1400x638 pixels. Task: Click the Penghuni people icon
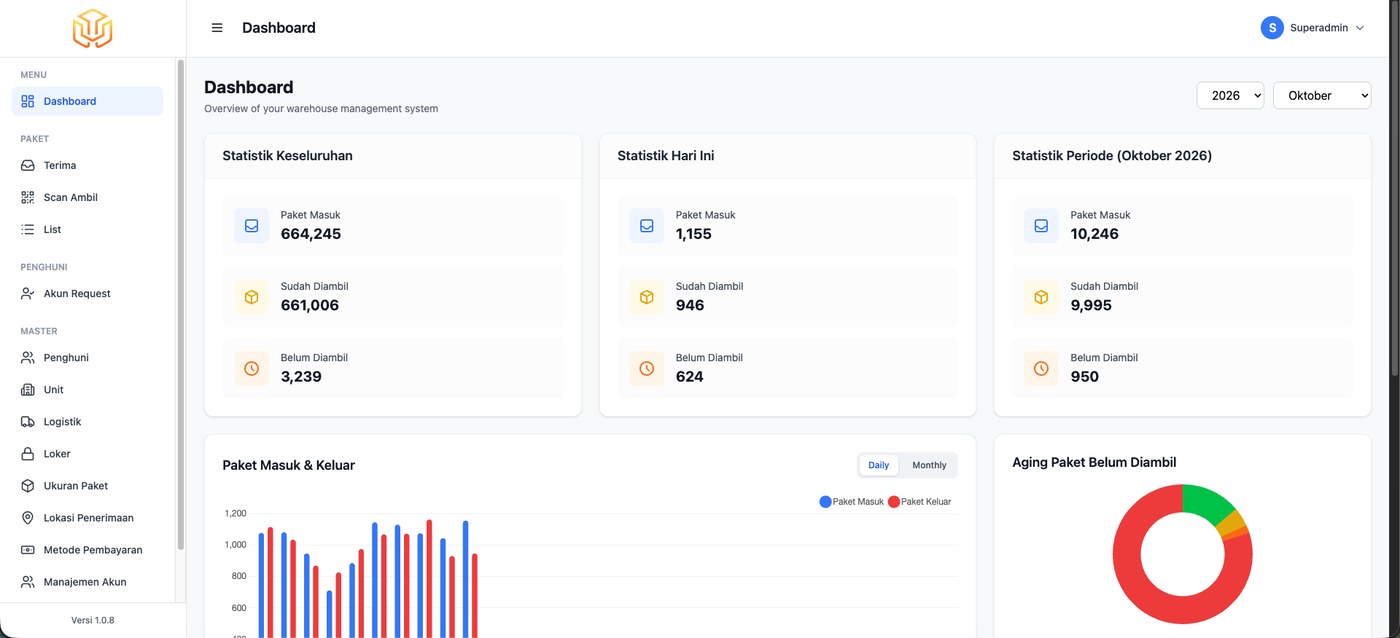[28, 357]
